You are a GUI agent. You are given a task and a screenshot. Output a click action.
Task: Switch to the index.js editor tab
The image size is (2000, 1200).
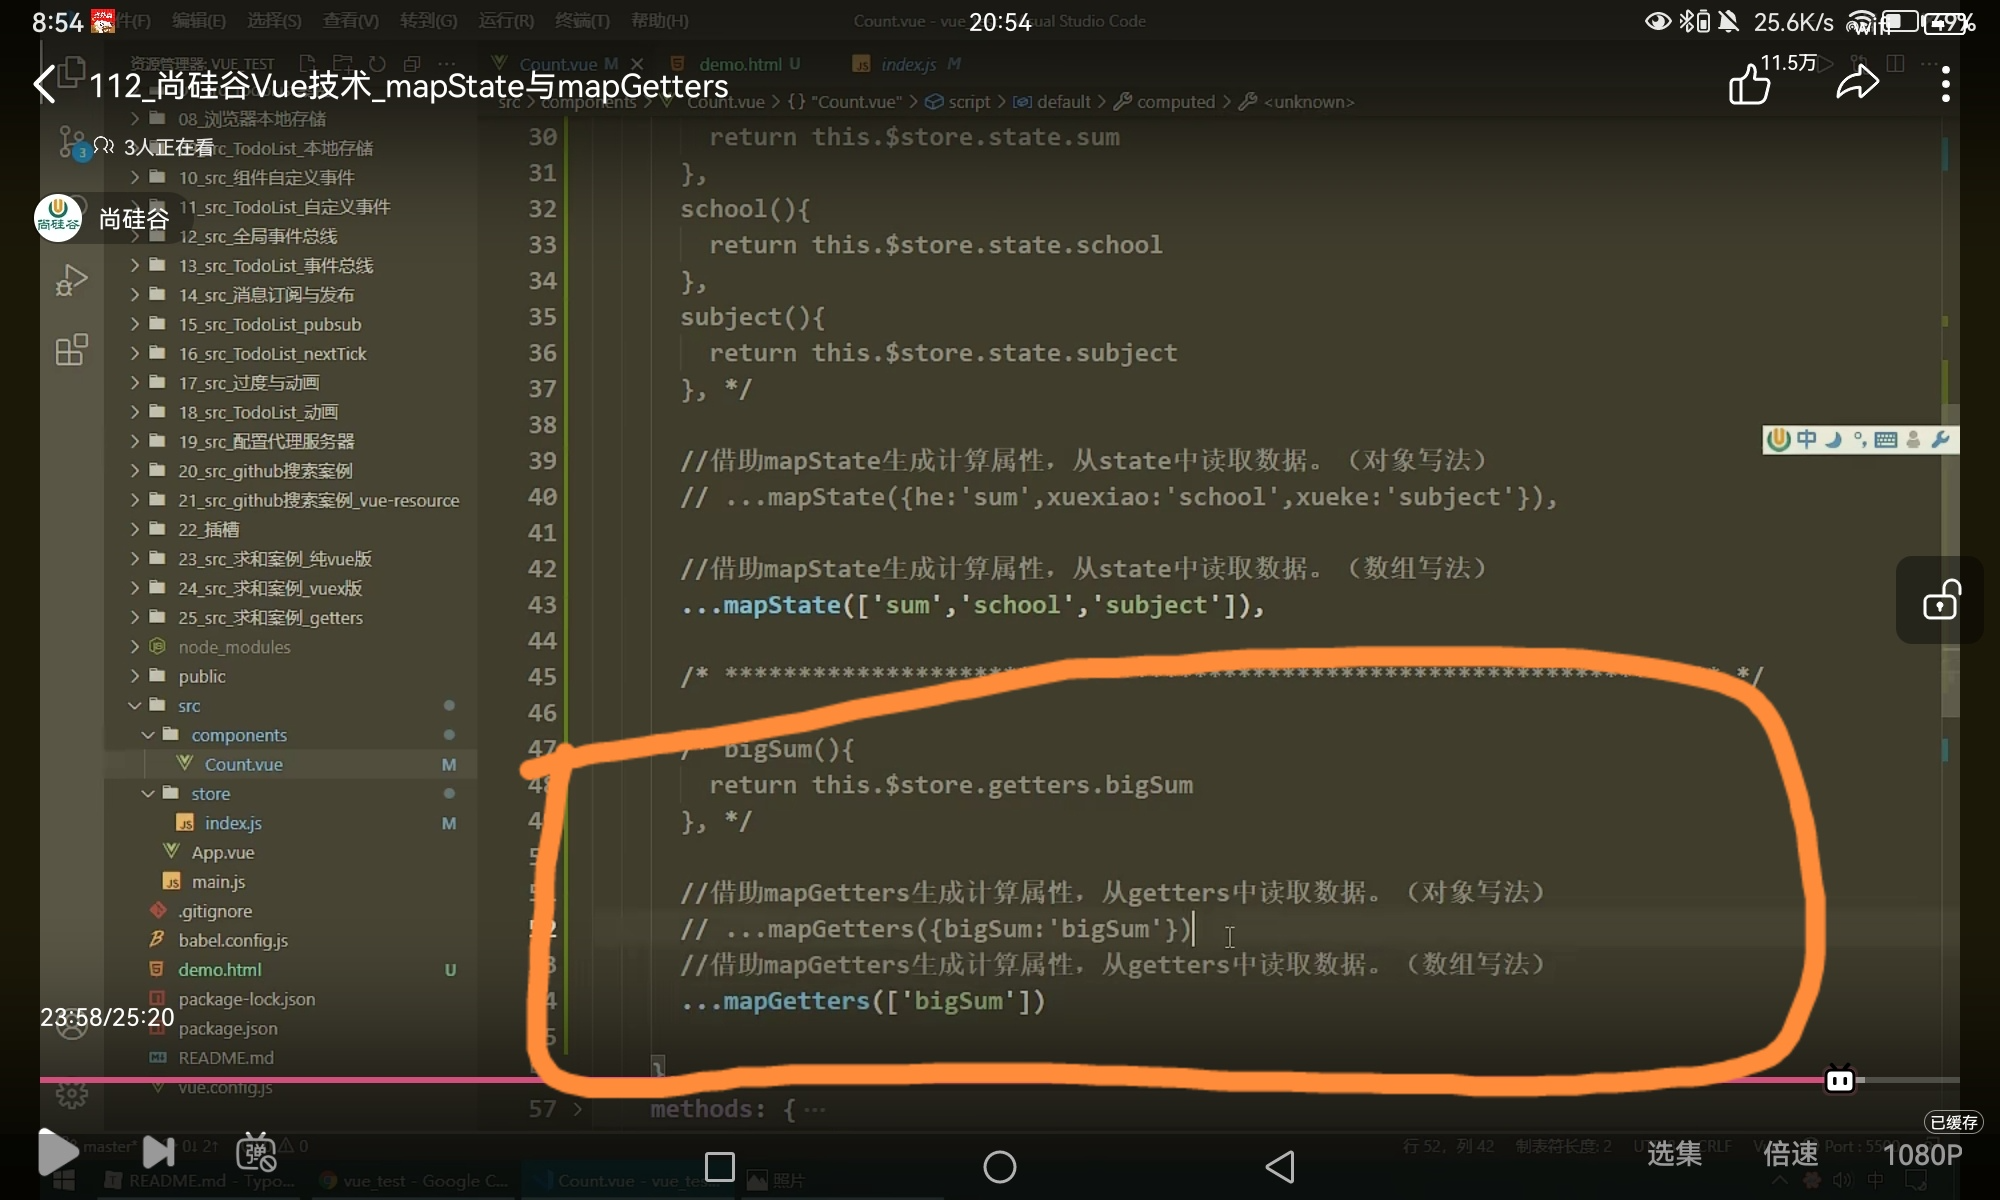click(908, 64)
